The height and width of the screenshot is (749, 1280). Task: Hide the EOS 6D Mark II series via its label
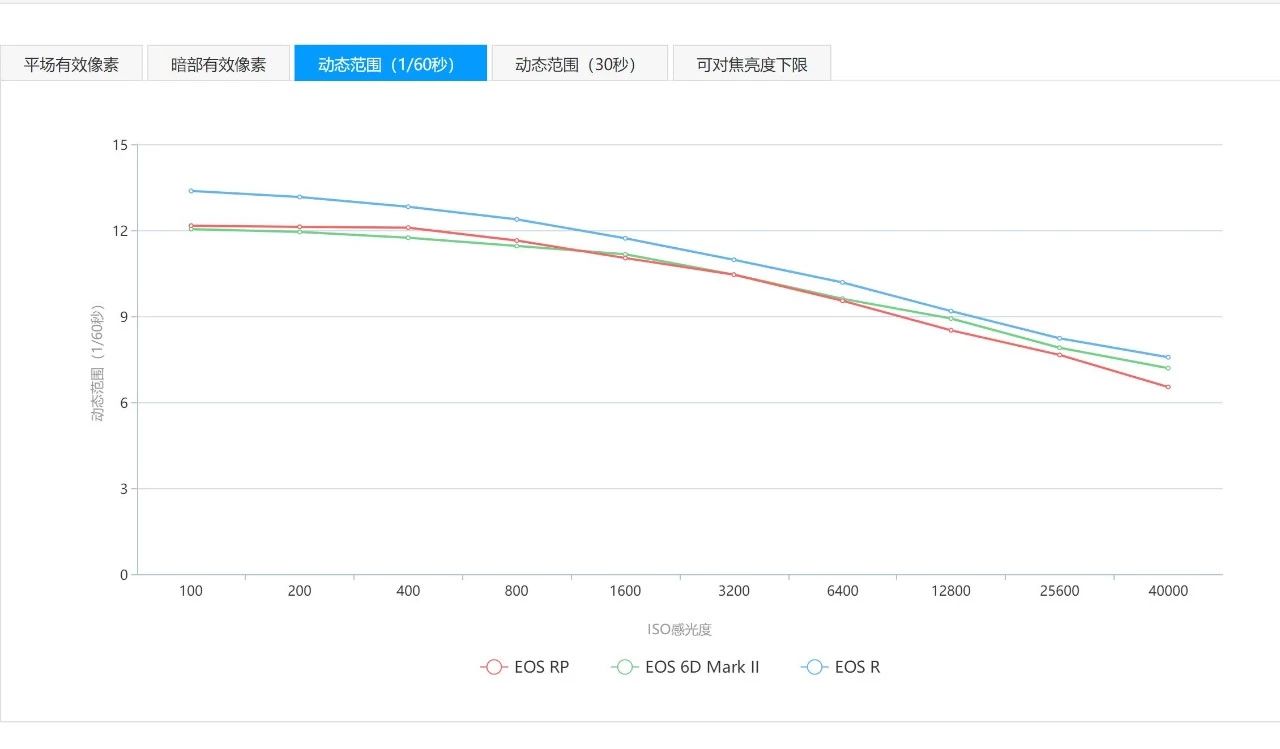pos(702,667)
